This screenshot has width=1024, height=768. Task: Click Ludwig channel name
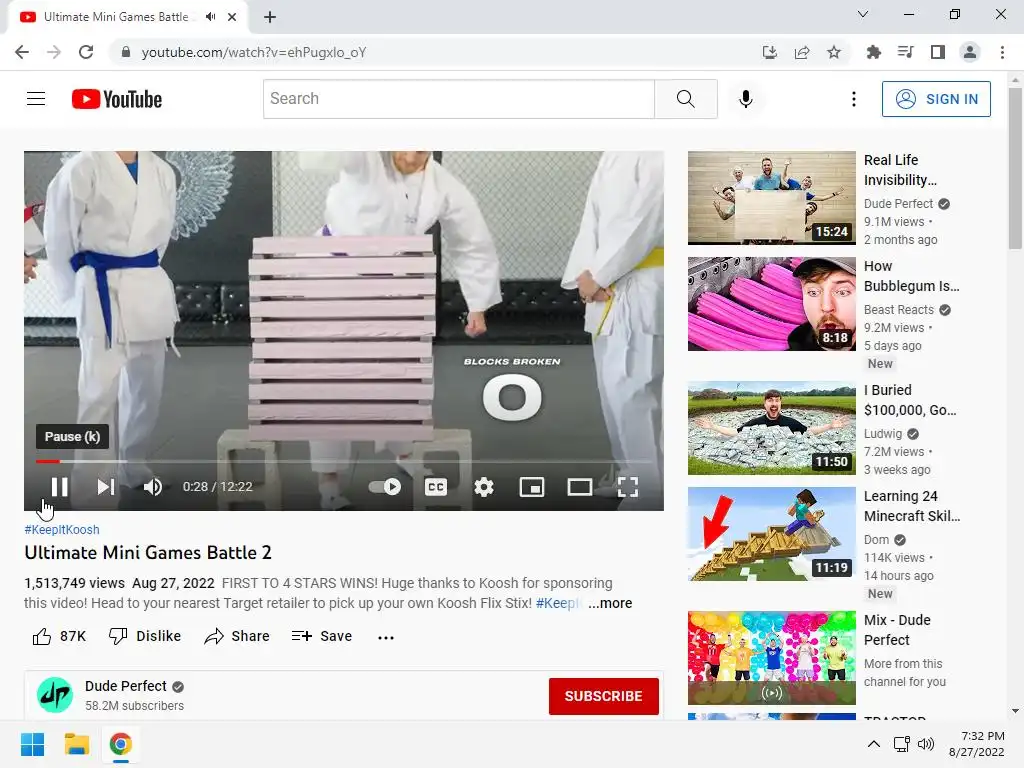point(883,434)
